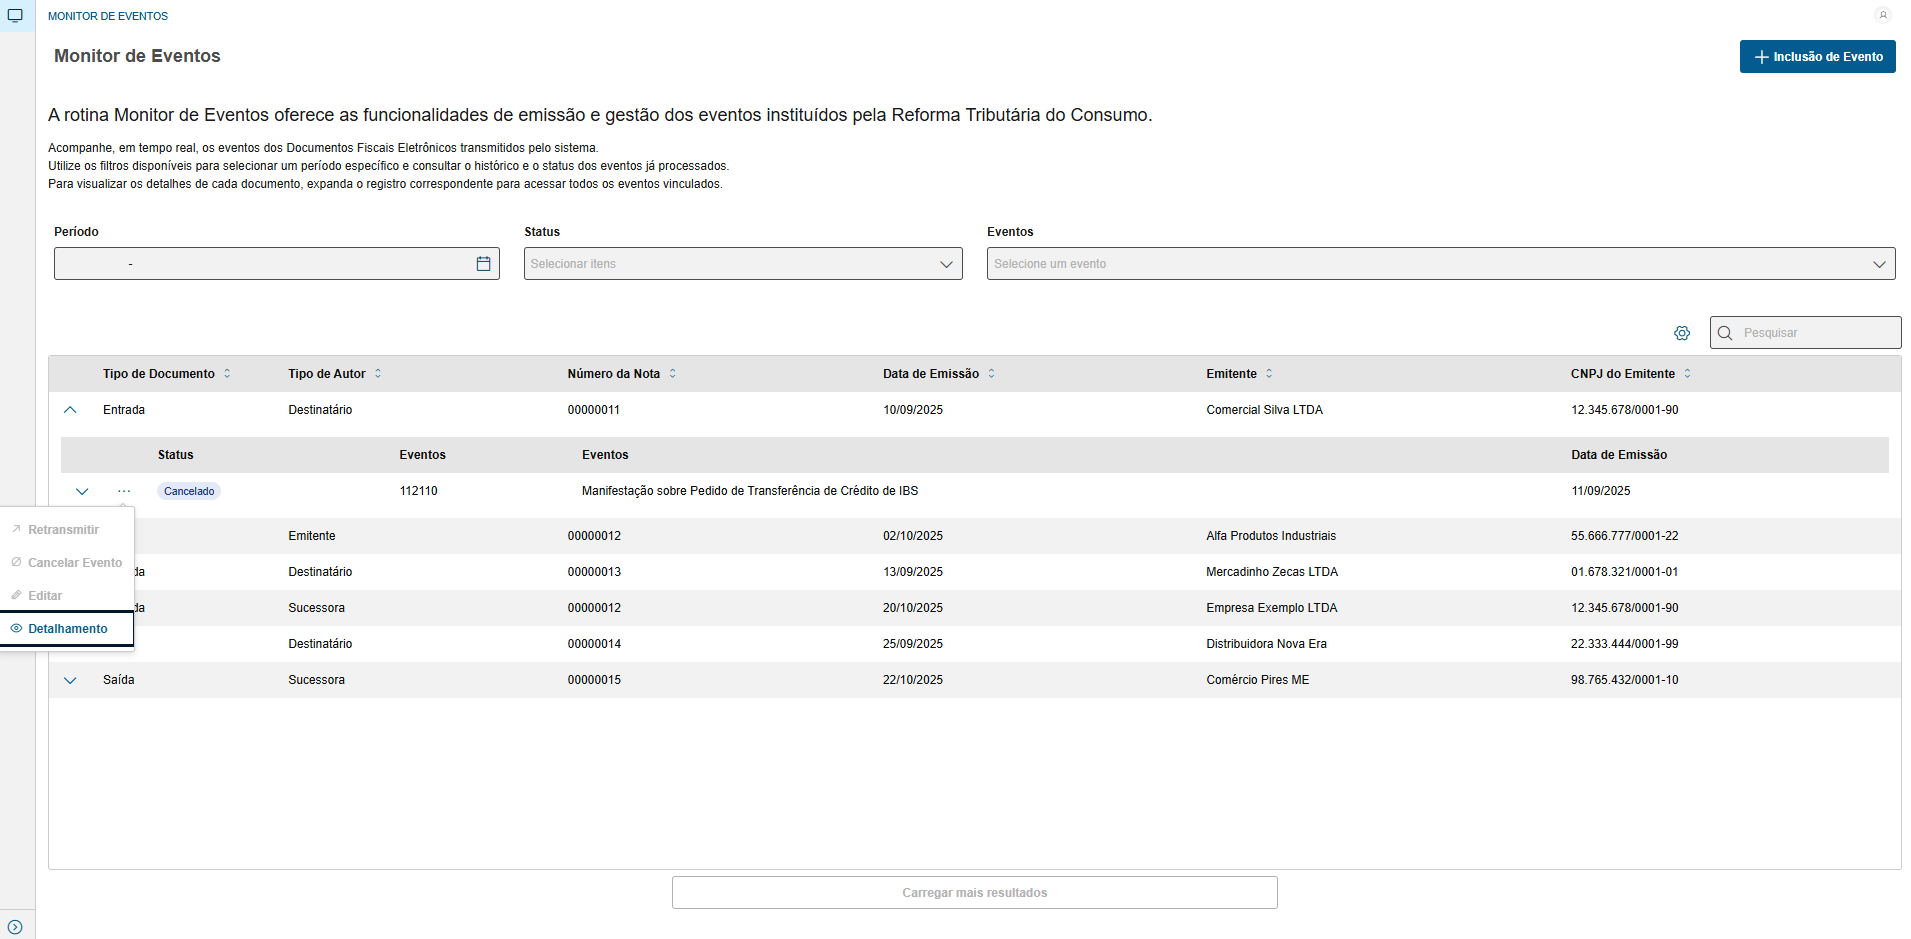
Task: Click emitter Comércio Pires ME
Action: tap(1258, 680)
